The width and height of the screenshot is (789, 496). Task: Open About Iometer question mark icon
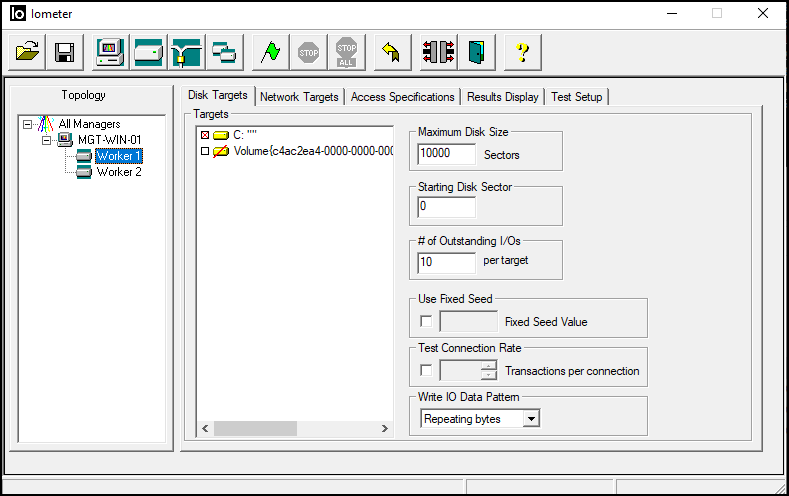tap(522, 52)
